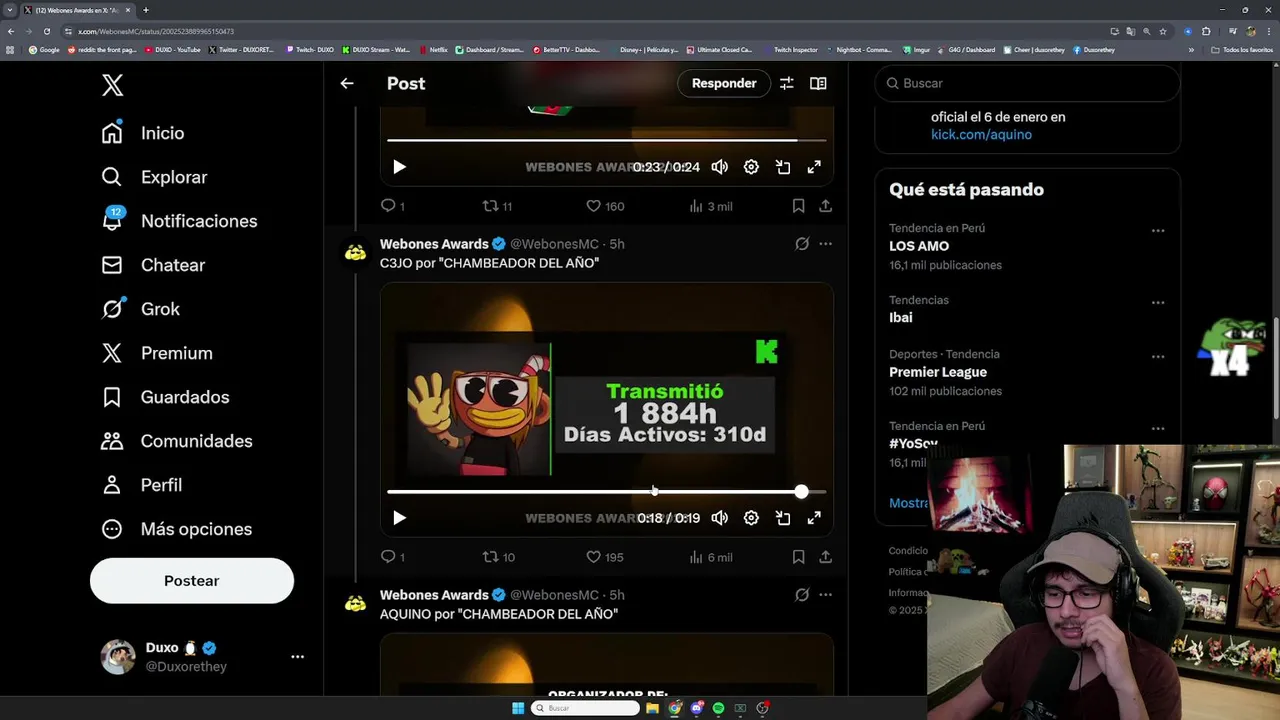Open Webones Awards profile on C3JO post
The image size is (1280, 720).
click(434, 244)
